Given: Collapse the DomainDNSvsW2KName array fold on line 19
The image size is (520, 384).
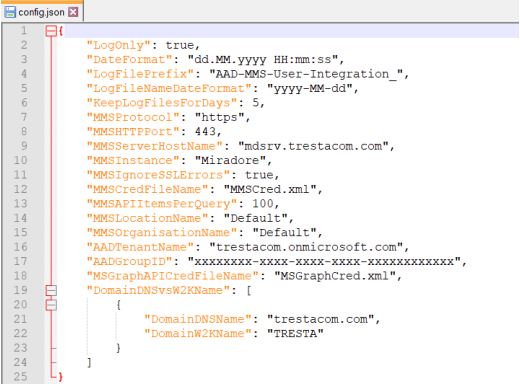Looking at the screenshot, I should click(51, 290).
